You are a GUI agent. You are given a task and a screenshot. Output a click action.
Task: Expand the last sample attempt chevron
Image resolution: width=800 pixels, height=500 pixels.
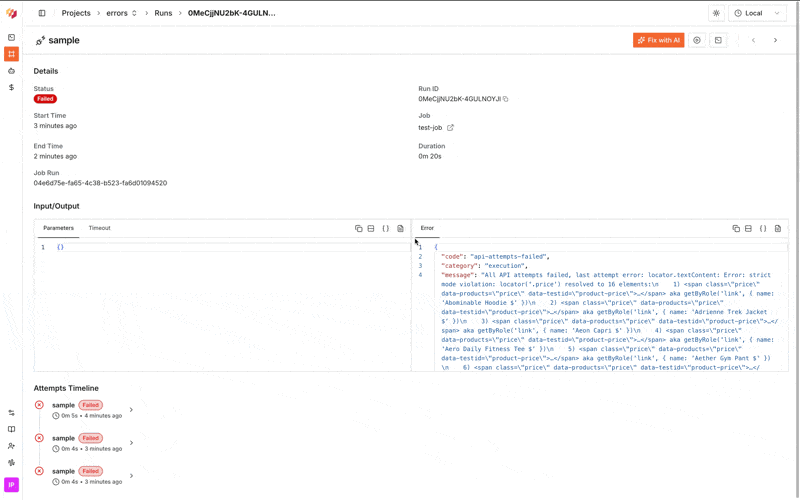click(131, 476)
